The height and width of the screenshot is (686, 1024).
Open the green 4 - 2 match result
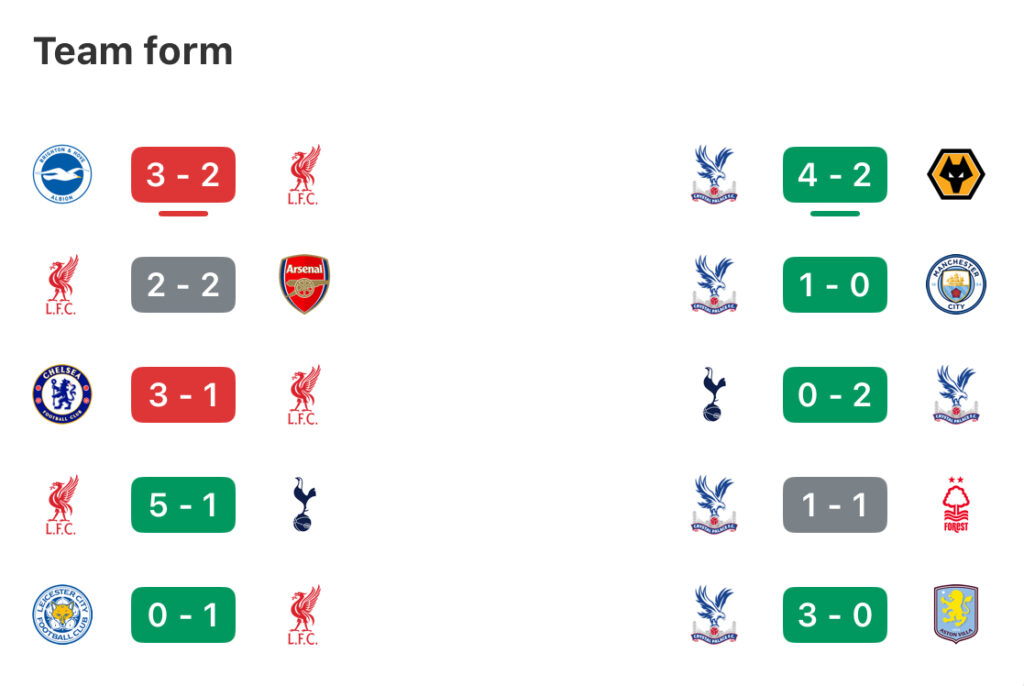click(x=835, y=174)
